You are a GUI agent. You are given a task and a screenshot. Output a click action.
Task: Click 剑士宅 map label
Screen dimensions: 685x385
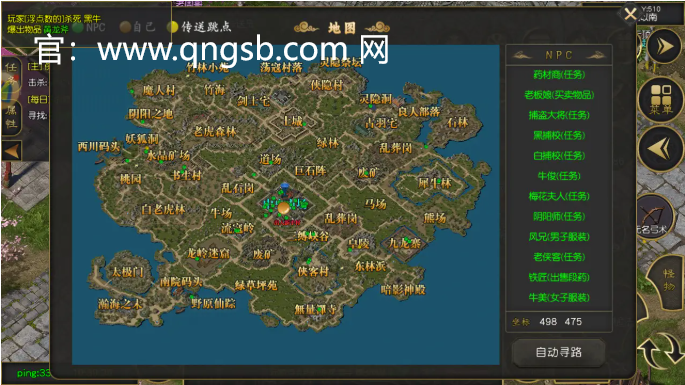click(254, 101)
